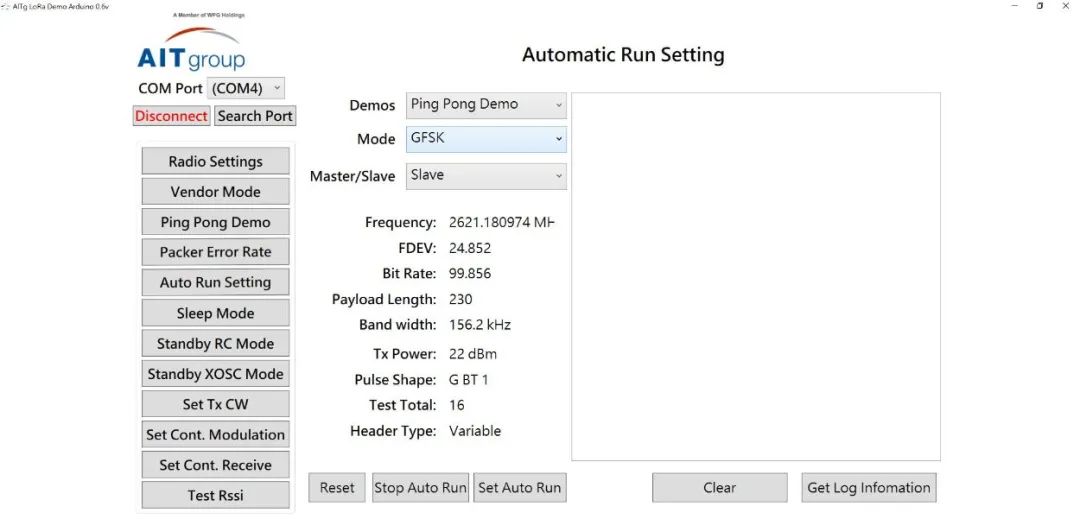Click the Reset button
This screenshot has height=519, width=1080.
[337, 487]
